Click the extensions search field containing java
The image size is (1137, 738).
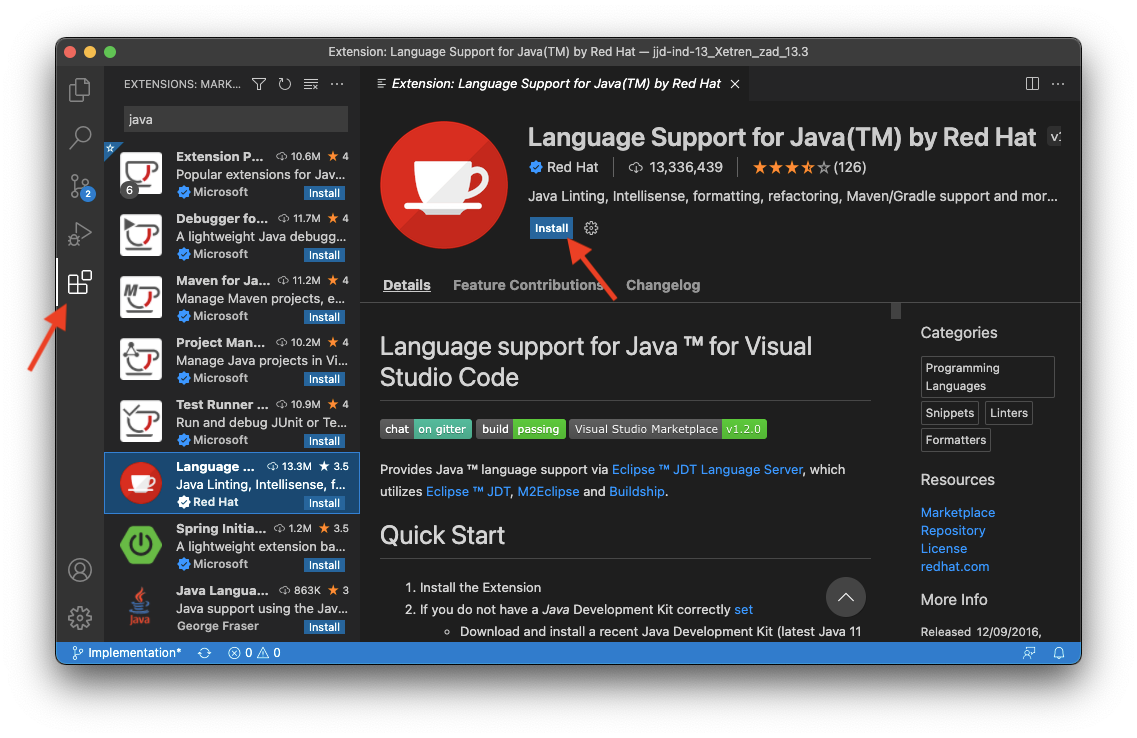(x=236, y=120)
